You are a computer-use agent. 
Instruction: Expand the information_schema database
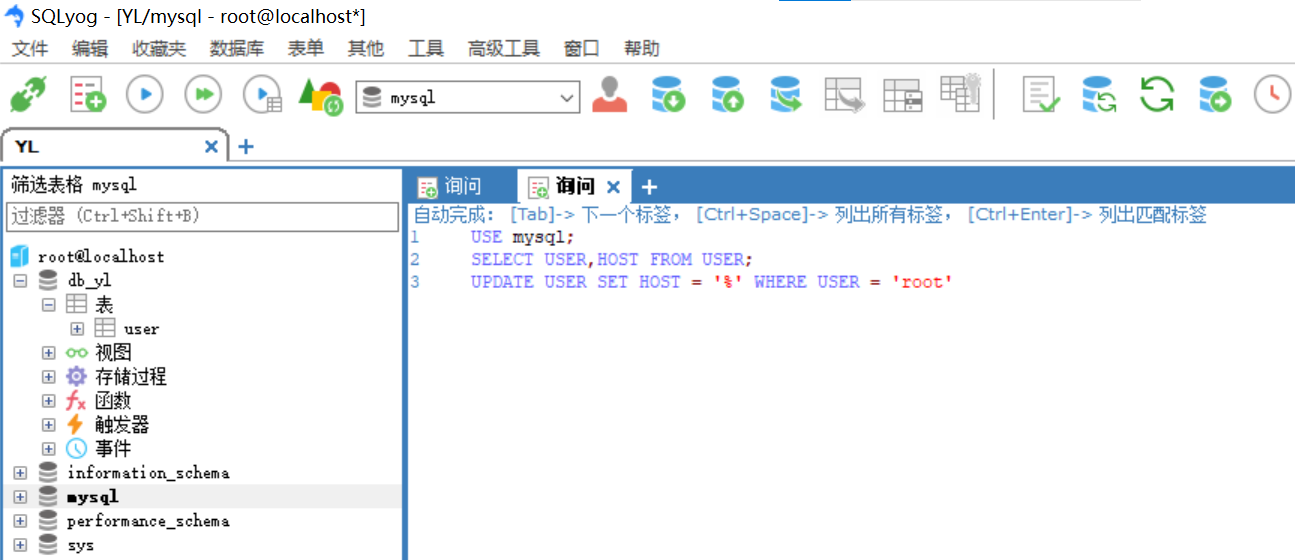tap(20, 472)
